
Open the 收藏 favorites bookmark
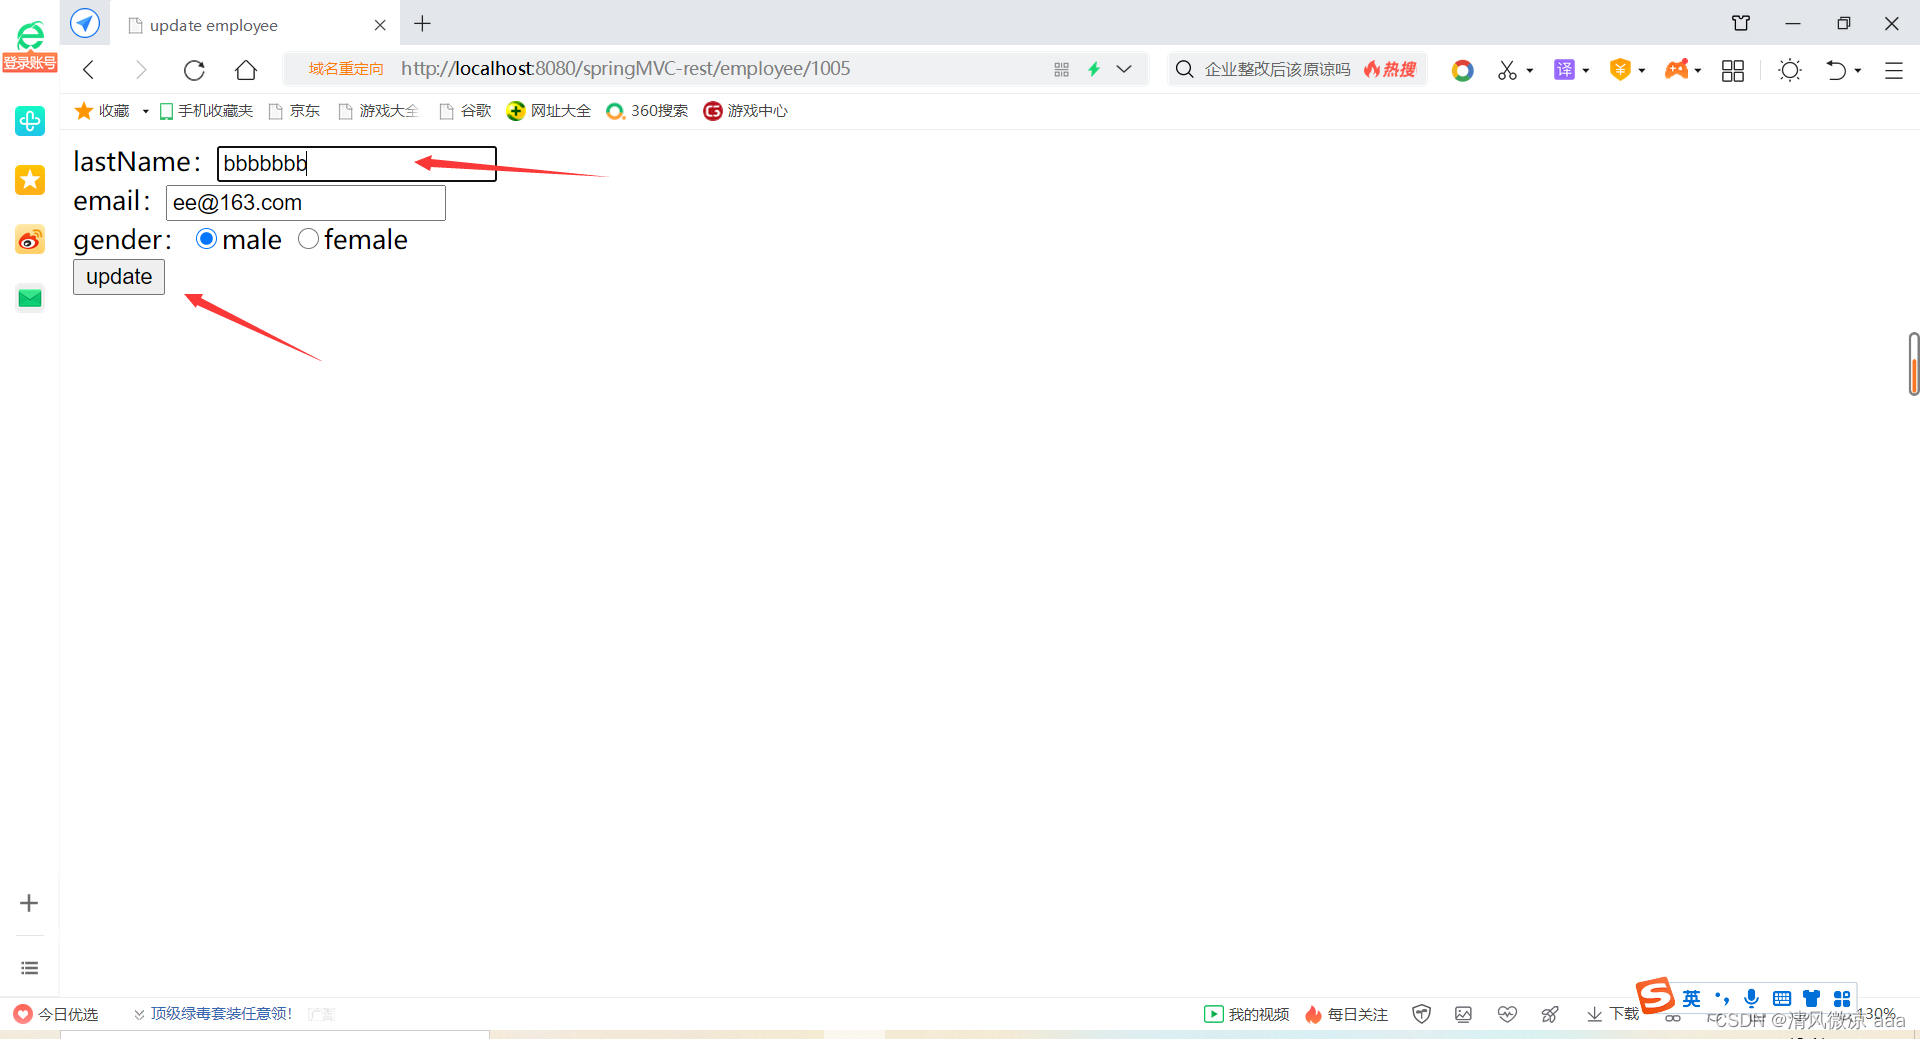click(103, 111)
